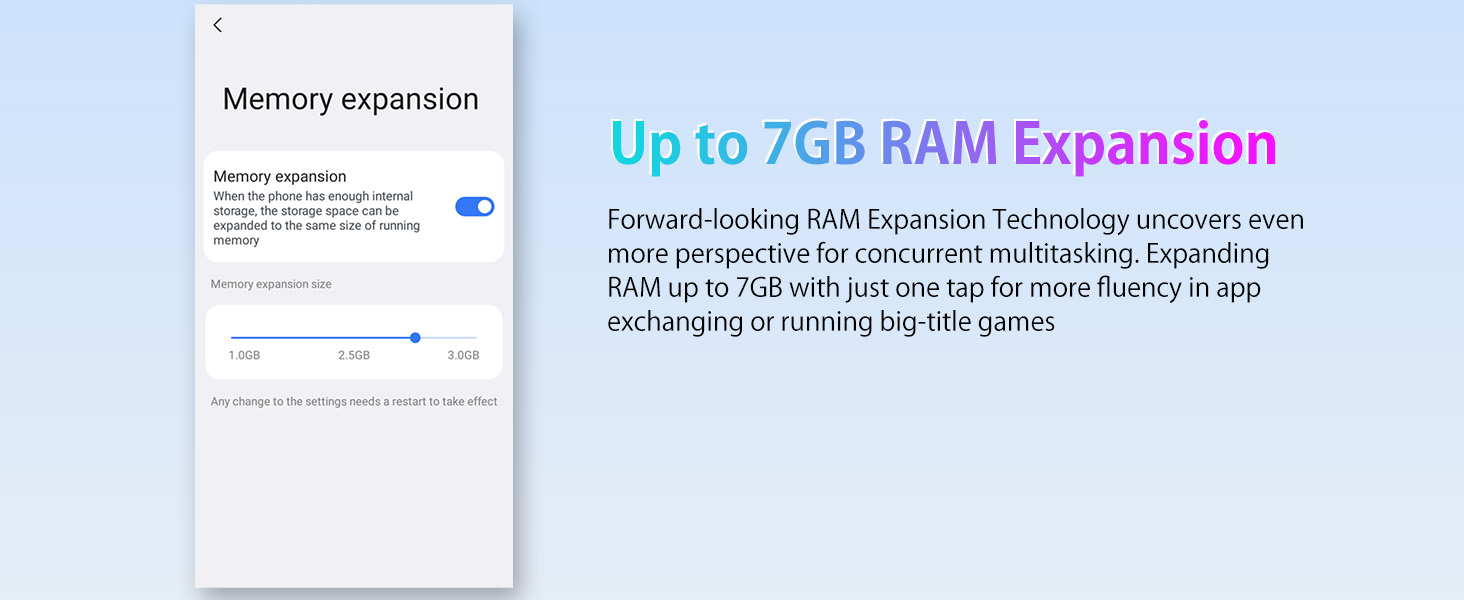The width and height of the screenshot is (1464, 600).
Task: Click the slider track midpoint above 2.5GB
Action: click(354, 338)
